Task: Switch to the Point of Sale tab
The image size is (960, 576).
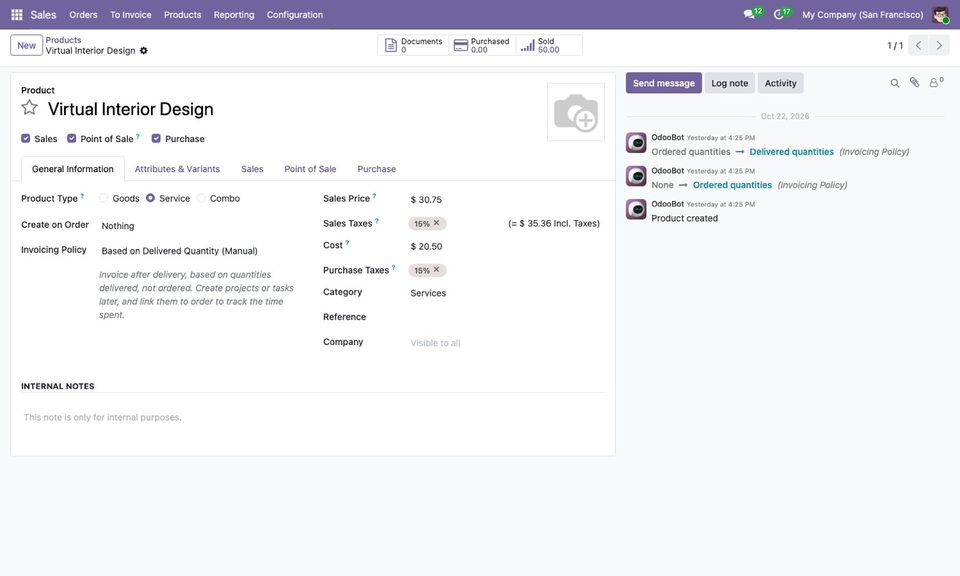Action: point(310,169)
